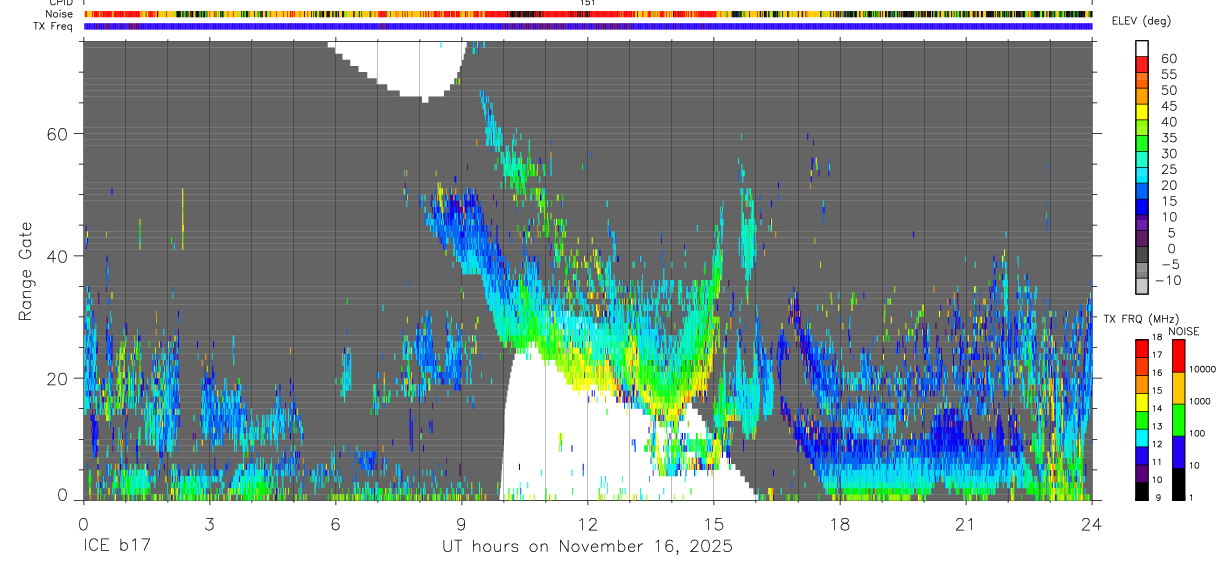Pick the yellow segment of TX FRQ bar
1228x567 pixels.
1141,402
